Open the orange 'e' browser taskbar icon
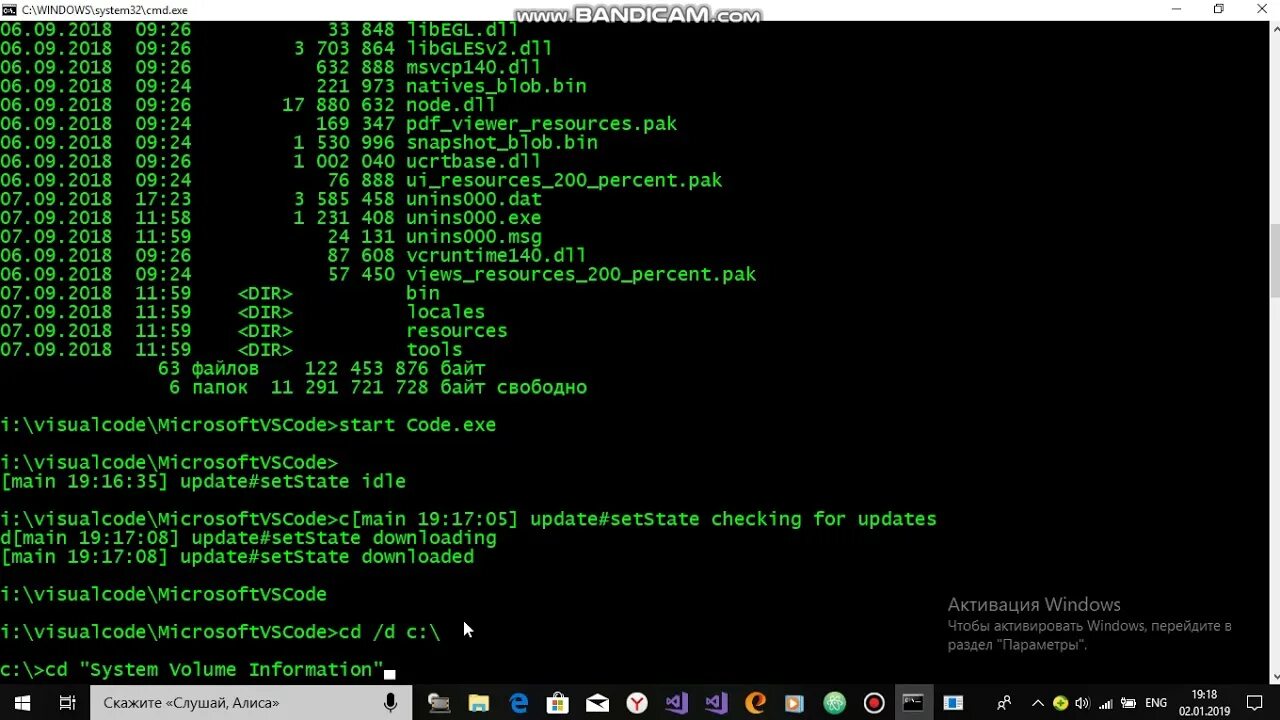The width and height of the screenshot is (1280, 720). [x=755, y=703]
